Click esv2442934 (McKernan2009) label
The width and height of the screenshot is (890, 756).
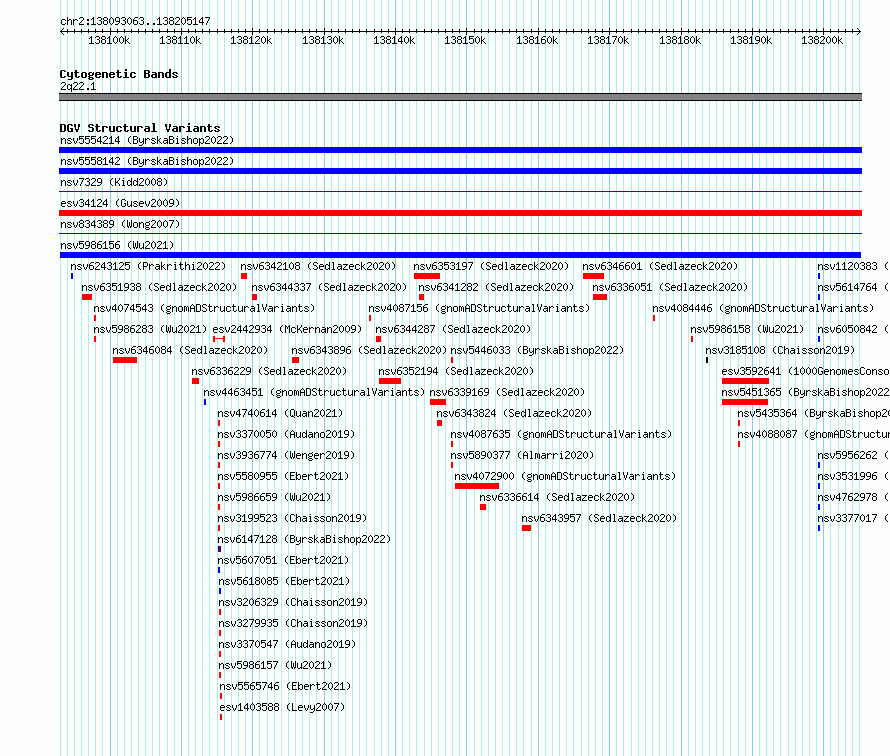287,329
